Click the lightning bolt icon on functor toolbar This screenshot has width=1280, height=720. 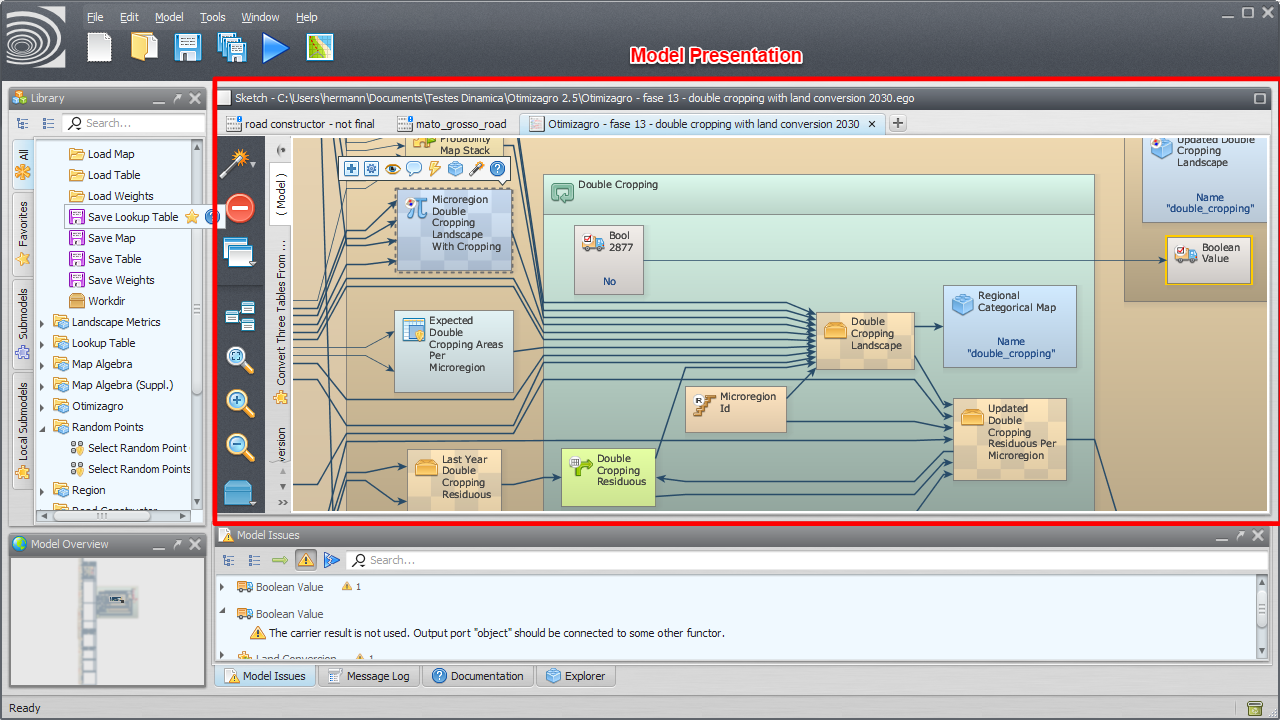tap(435, 169)
